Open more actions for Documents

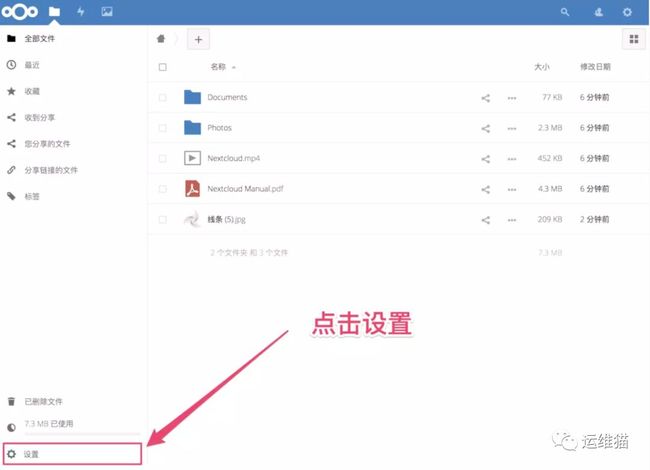(512, 98)
